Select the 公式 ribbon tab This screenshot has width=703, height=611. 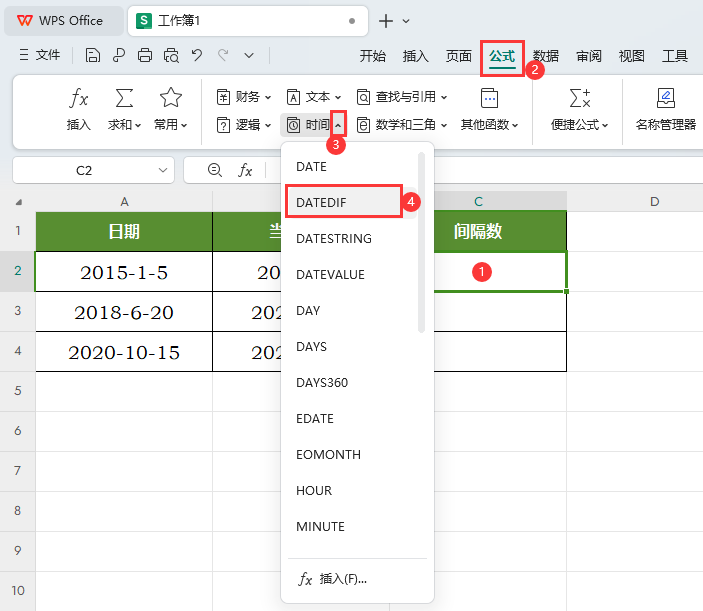click(502, 57)
